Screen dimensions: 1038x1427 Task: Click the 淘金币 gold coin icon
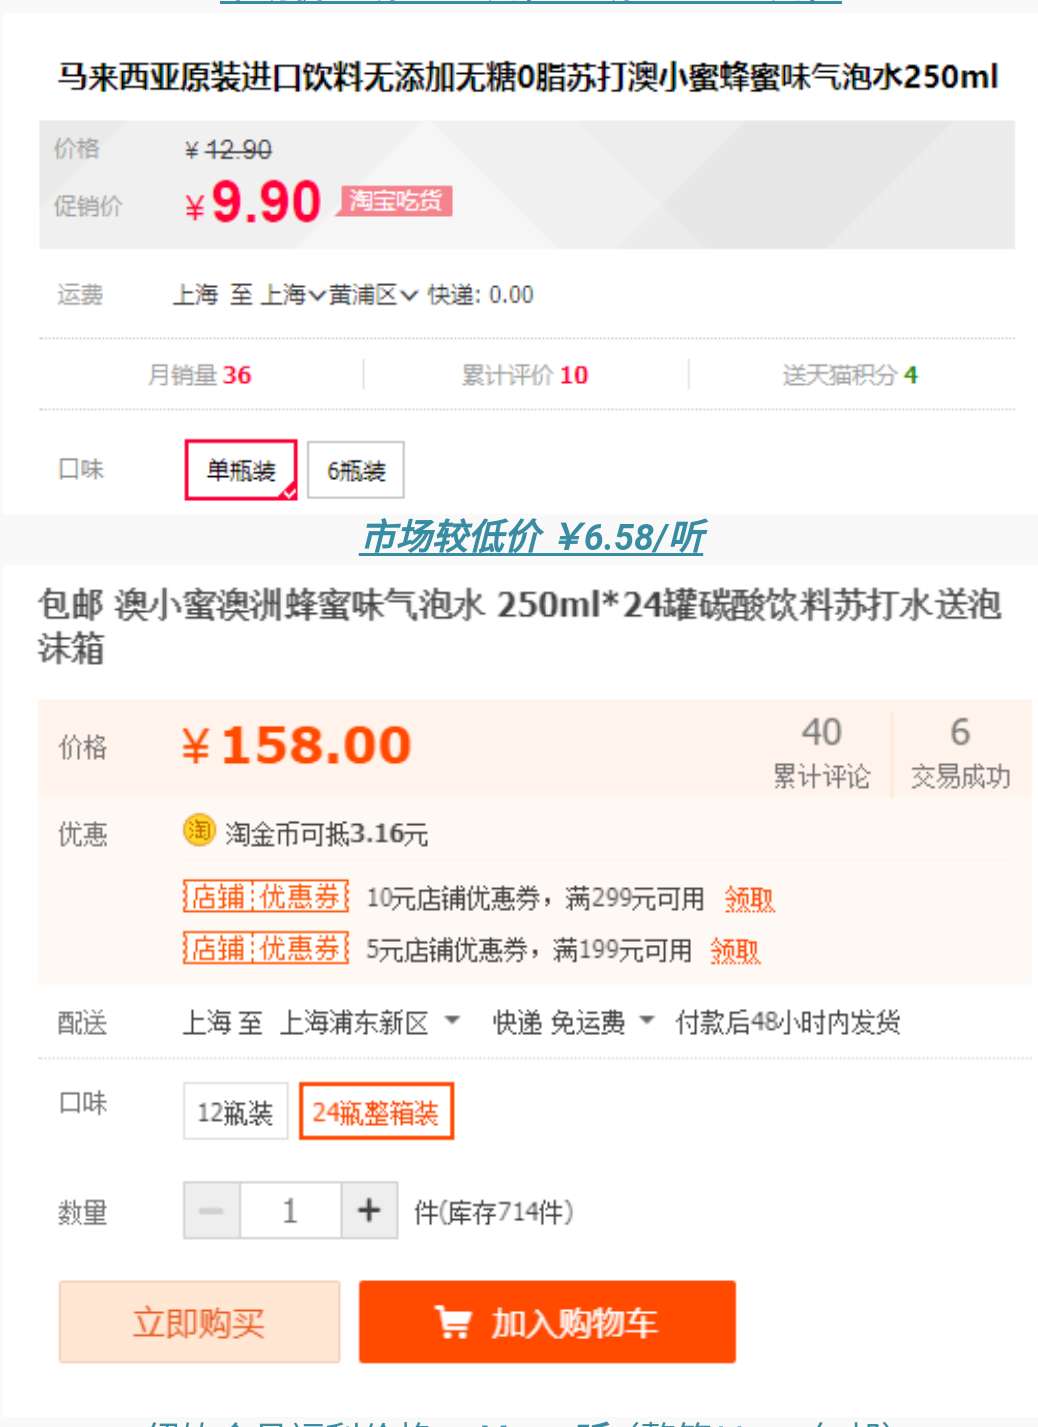(x=199, y=830)
